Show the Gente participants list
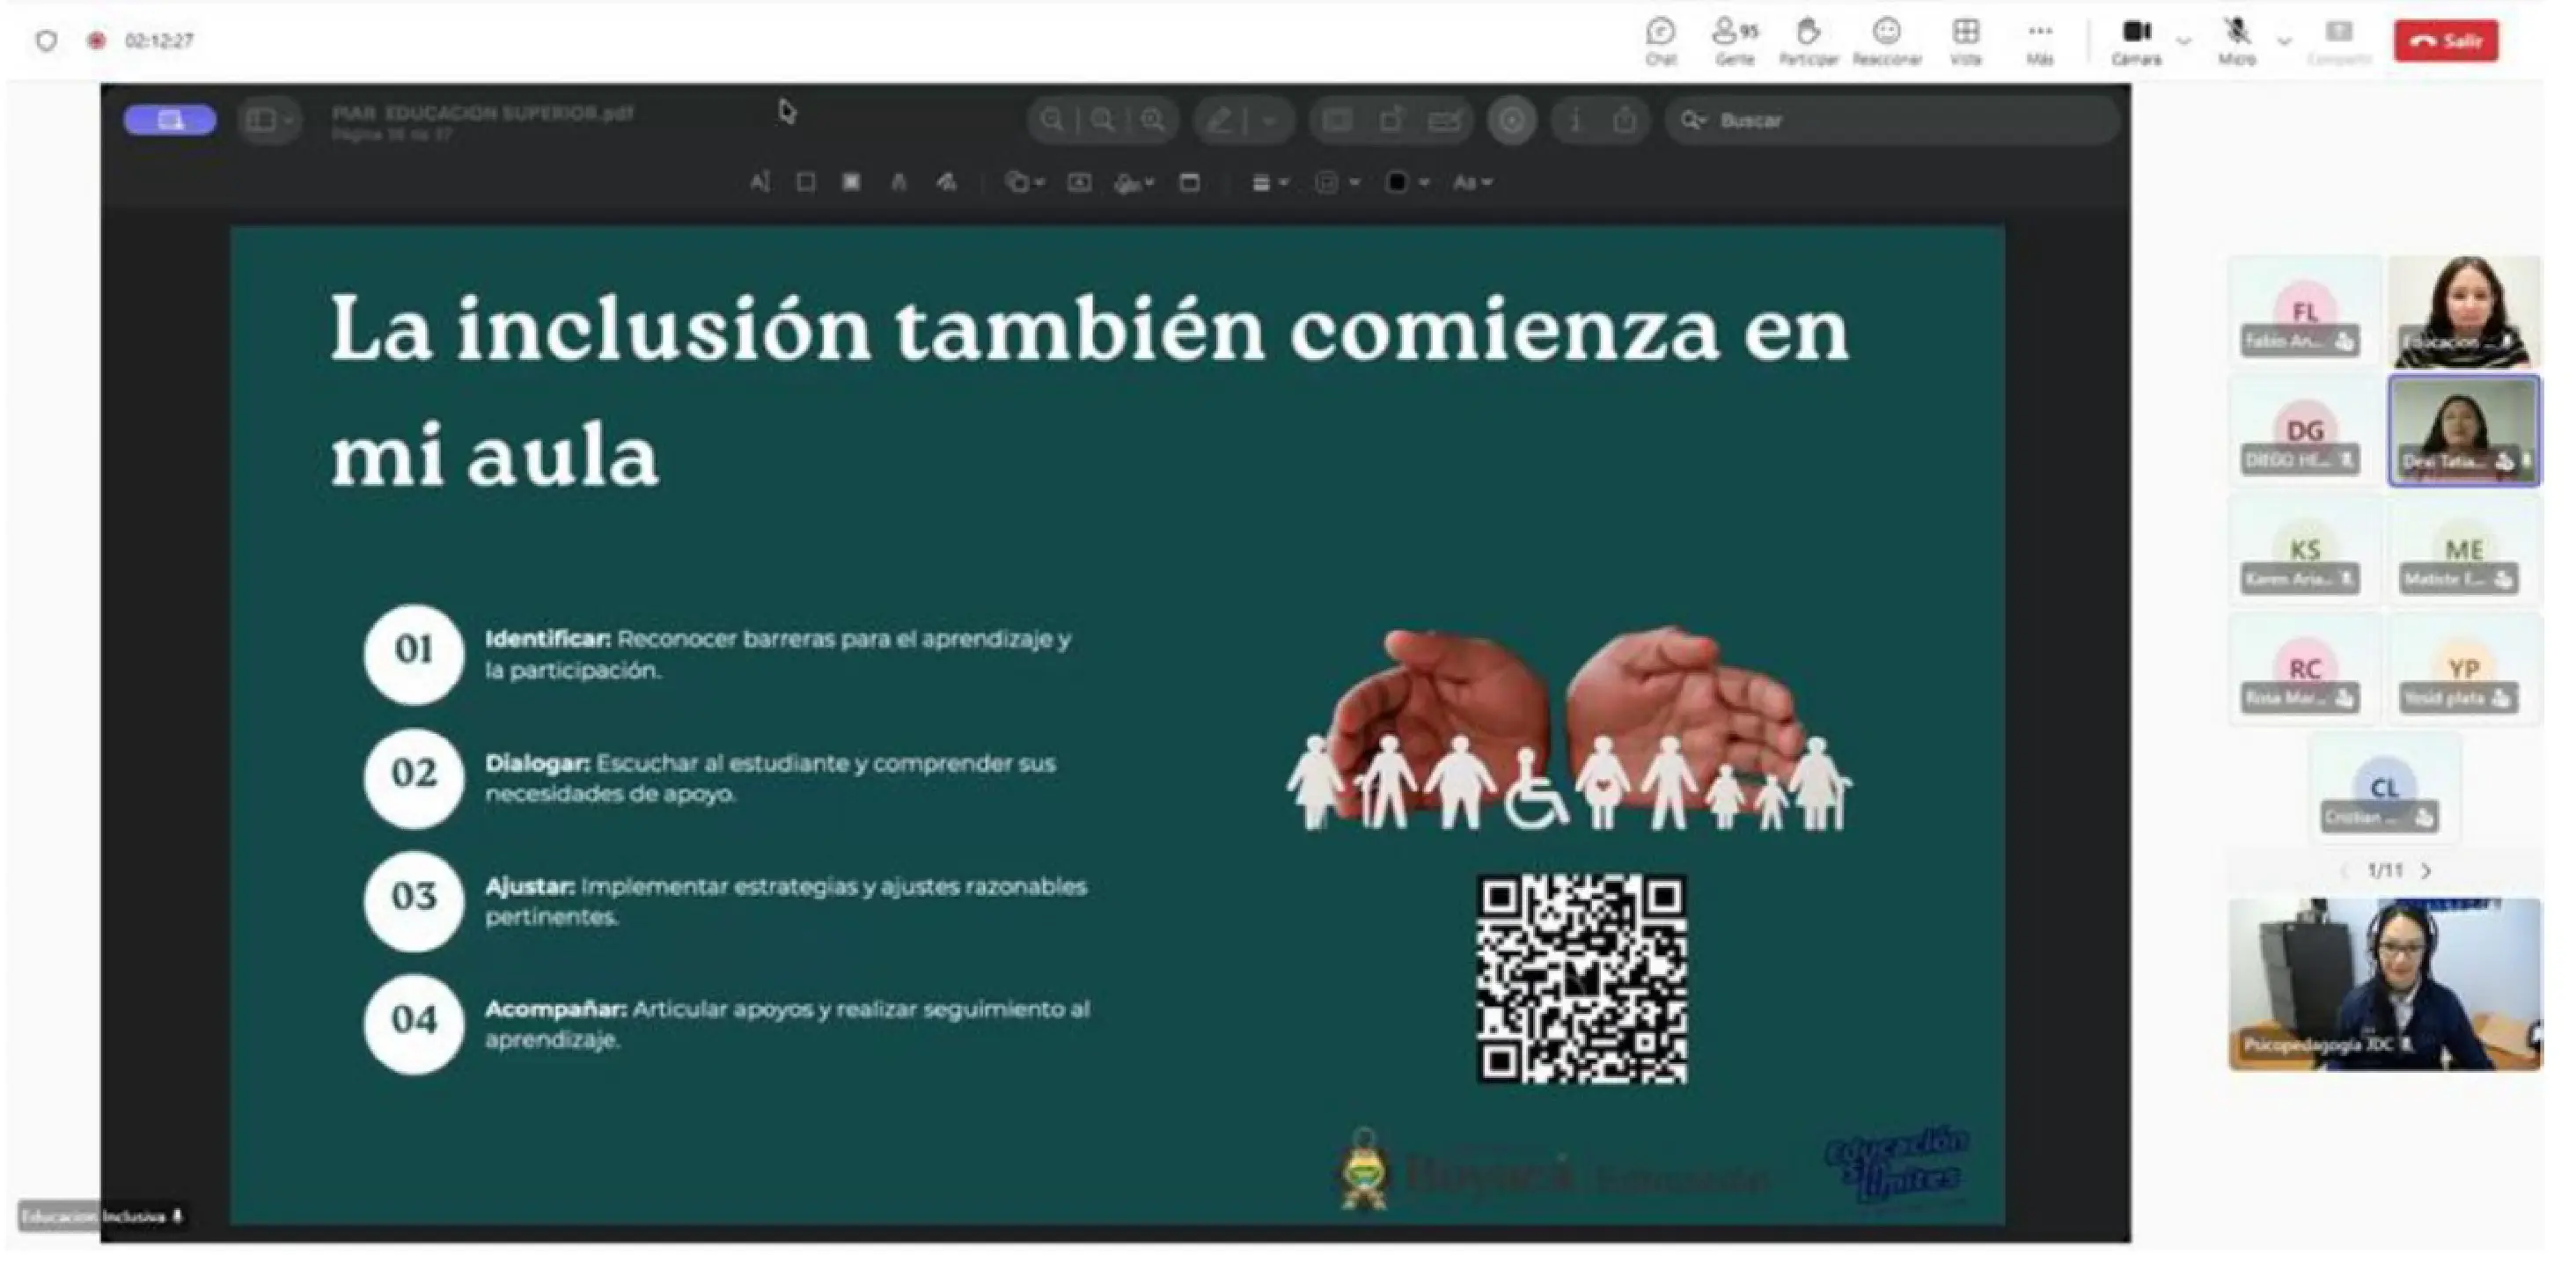Viewport: 2576px width, 1284px height. point(1735,42)
